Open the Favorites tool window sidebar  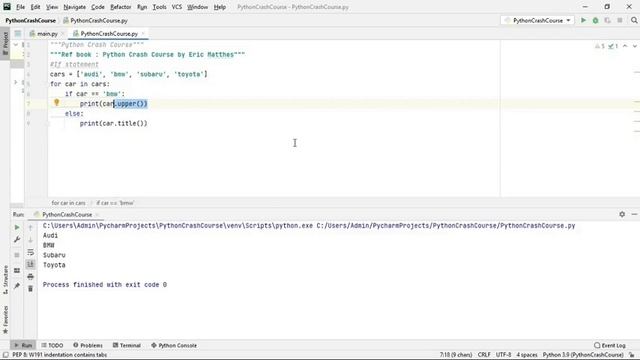[5, 320]
